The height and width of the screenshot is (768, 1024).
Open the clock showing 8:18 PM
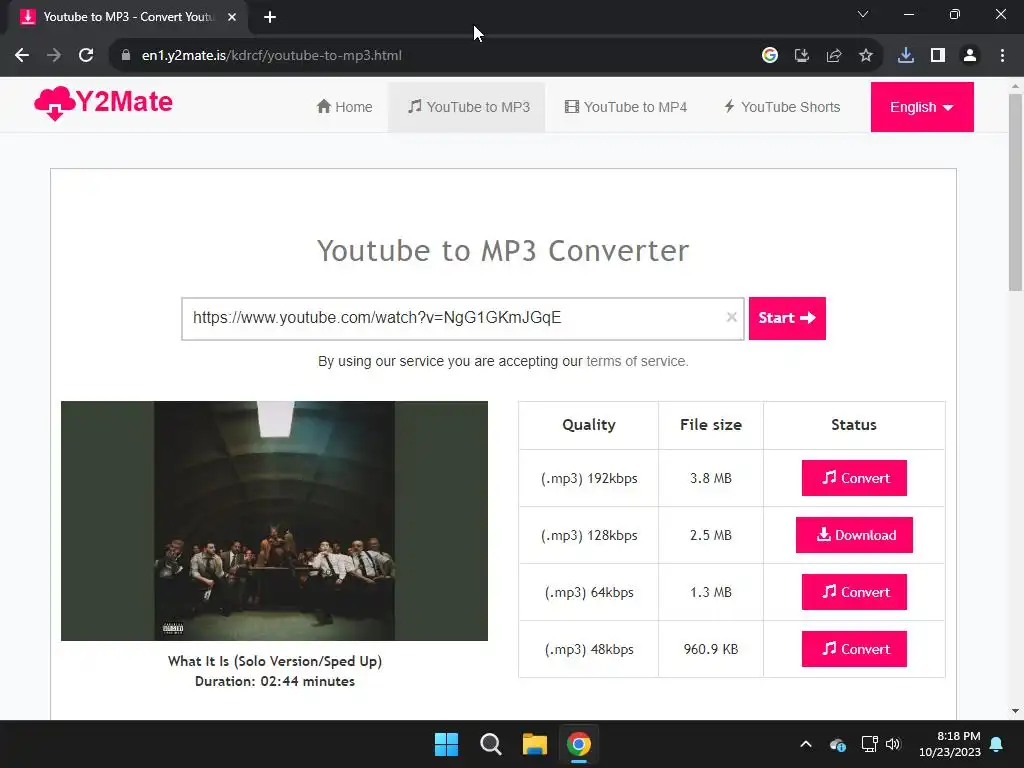tap(950, 744)
